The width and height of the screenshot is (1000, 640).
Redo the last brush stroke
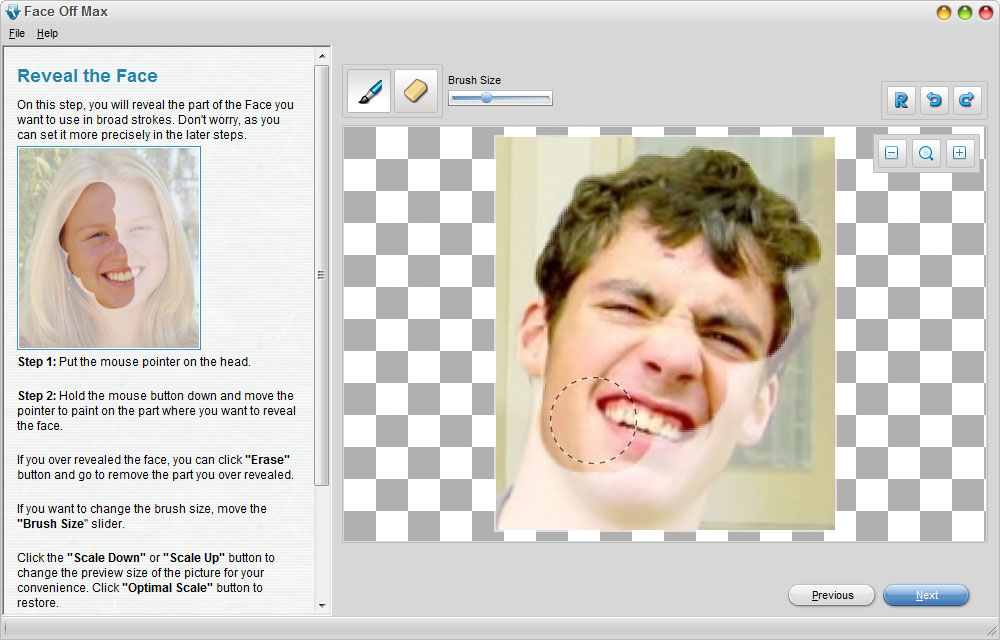coord(967,100)
